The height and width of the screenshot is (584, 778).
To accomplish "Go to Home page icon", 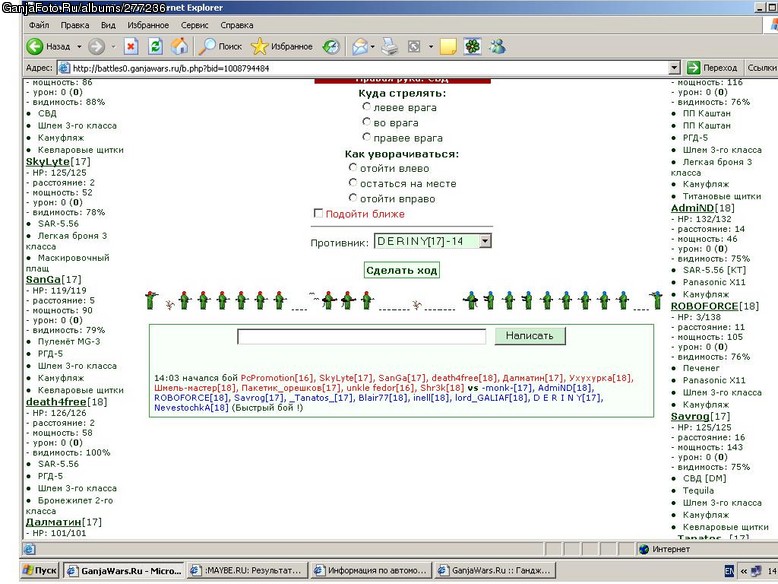I will tap(180, 47).
